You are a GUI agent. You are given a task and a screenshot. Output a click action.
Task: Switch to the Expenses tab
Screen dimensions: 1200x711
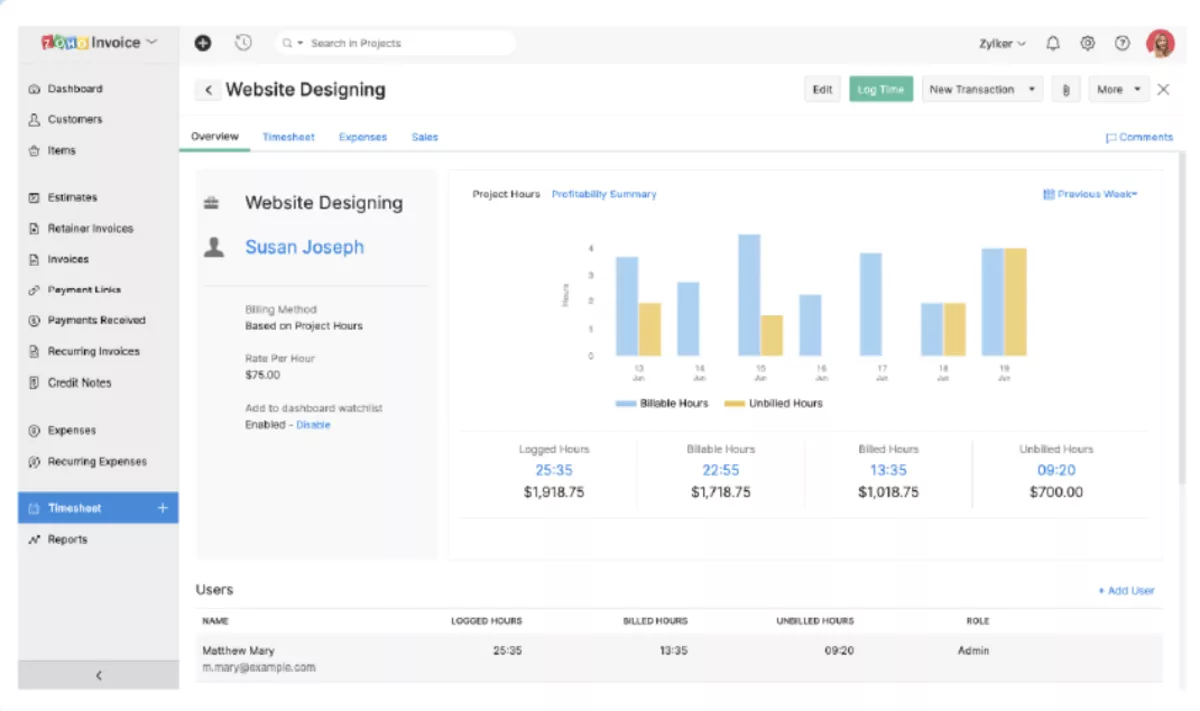[x=362, y=137]
